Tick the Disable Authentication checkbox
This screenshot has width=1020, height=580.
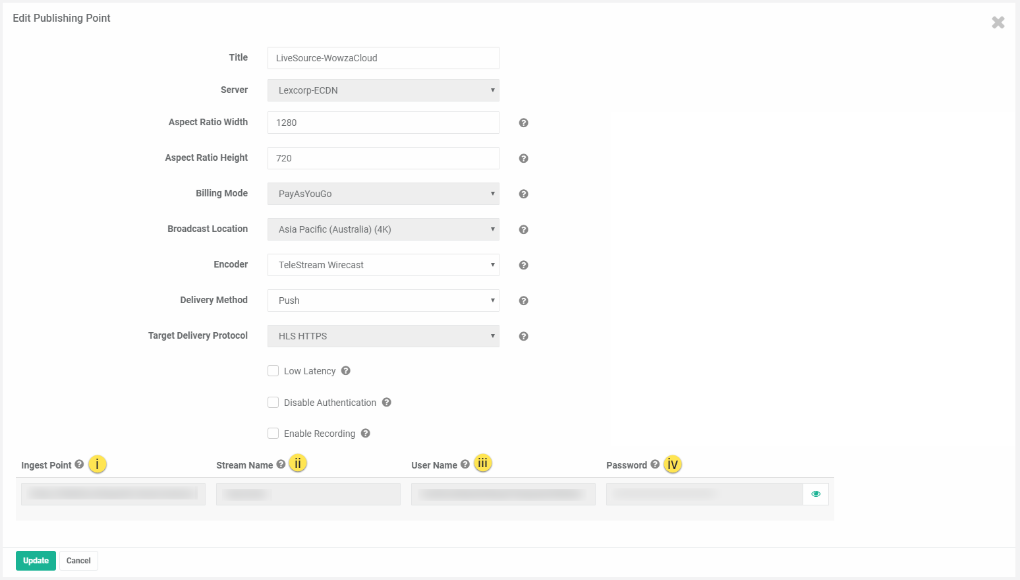[x=273, y=403]
